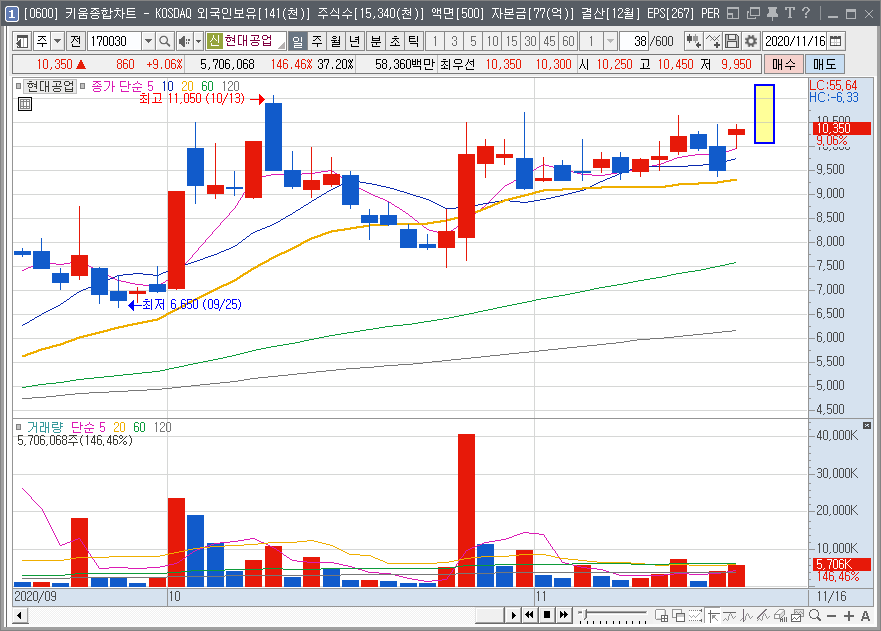Click the save chart floppy disk icon
Image resolution: width=881 pixels, height=631 pixels.
click(732, 41)
